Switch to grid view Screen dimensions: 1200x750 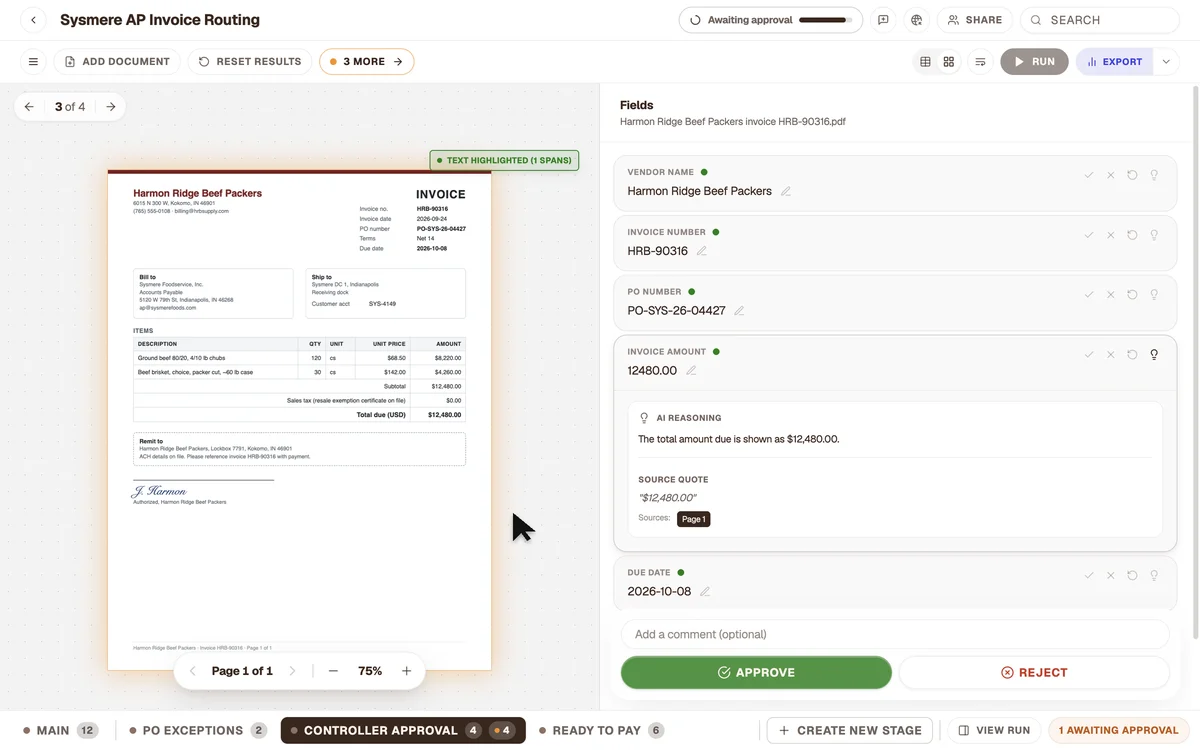[949, 62]
